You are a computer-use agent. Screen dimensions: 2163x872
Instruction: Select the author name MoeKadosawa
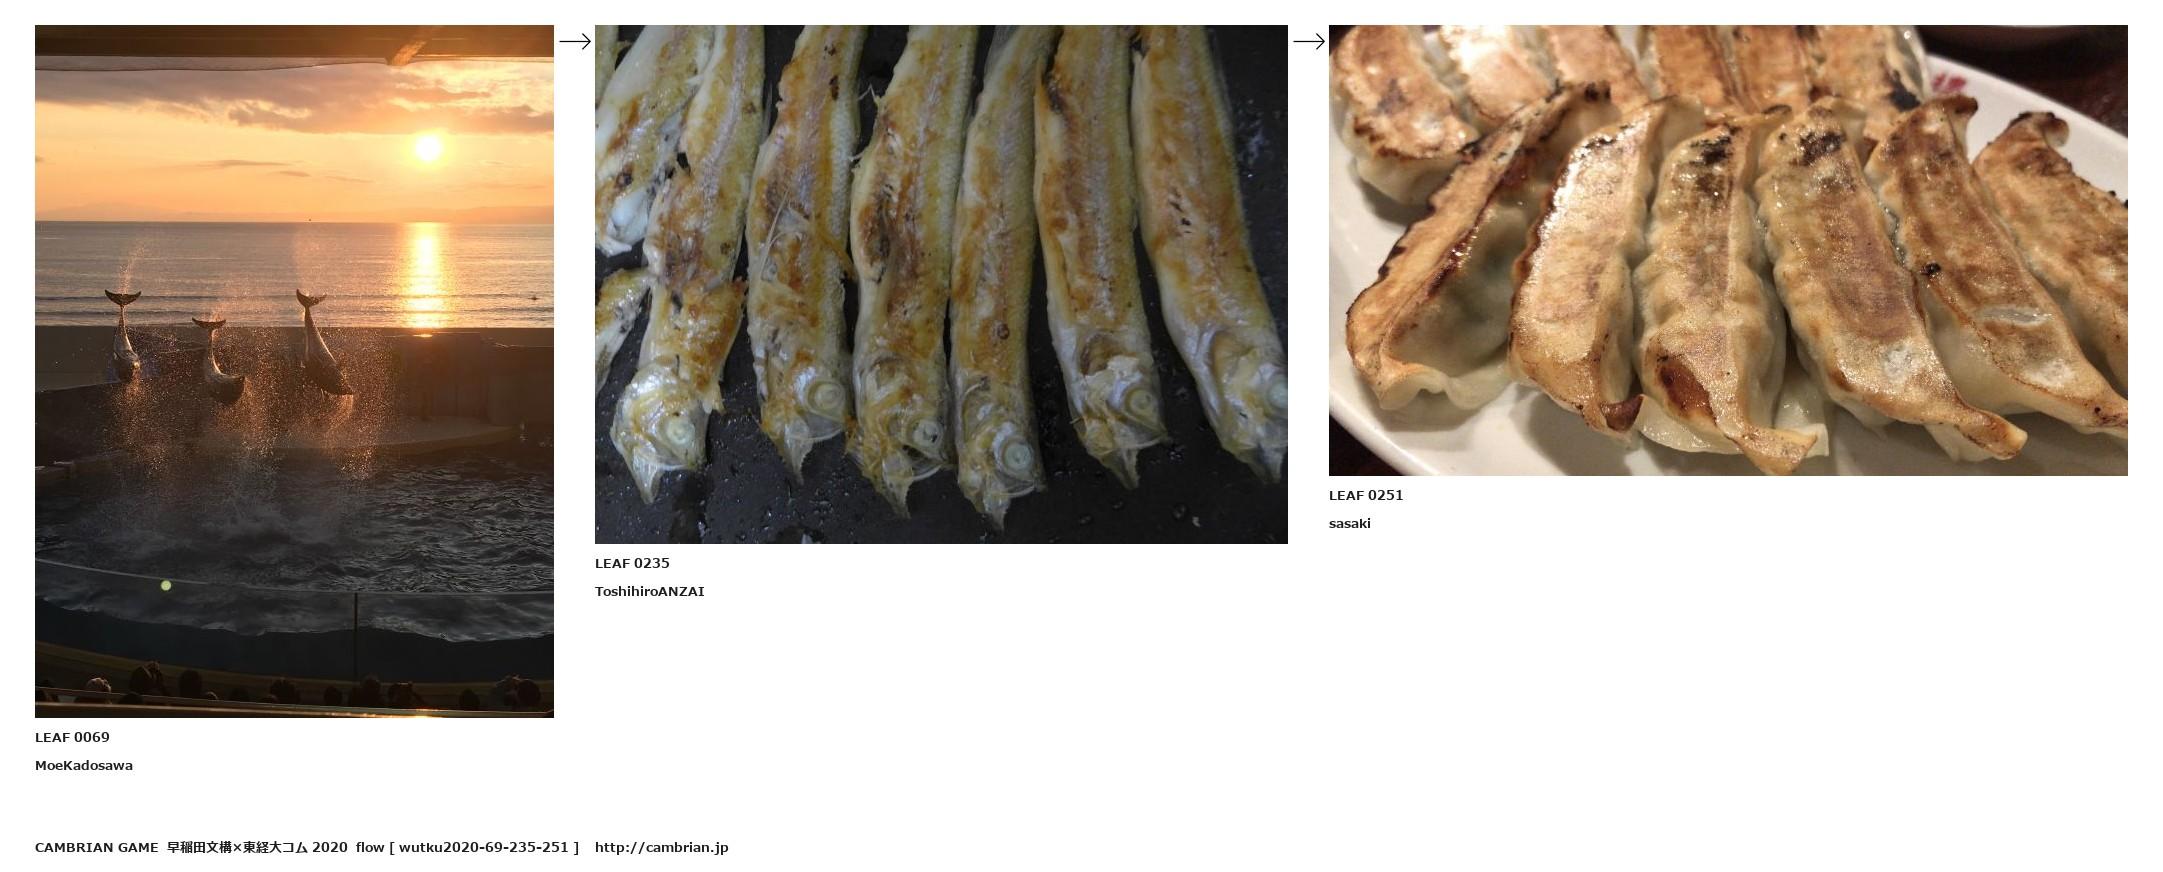84,765
